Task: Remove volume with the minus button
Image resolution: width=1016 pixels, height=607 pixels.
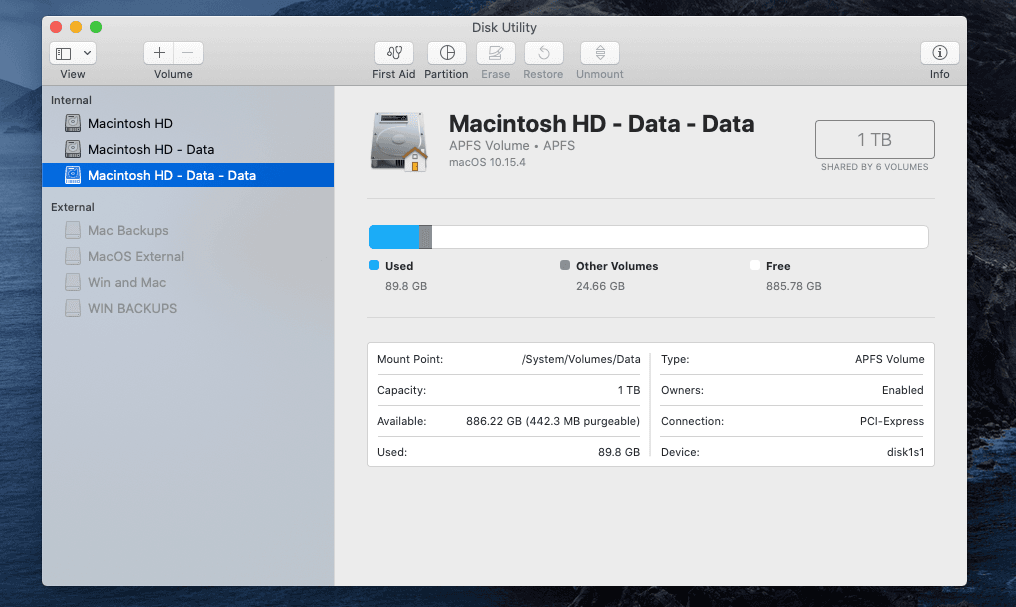Action: click(x=188, y=53)
